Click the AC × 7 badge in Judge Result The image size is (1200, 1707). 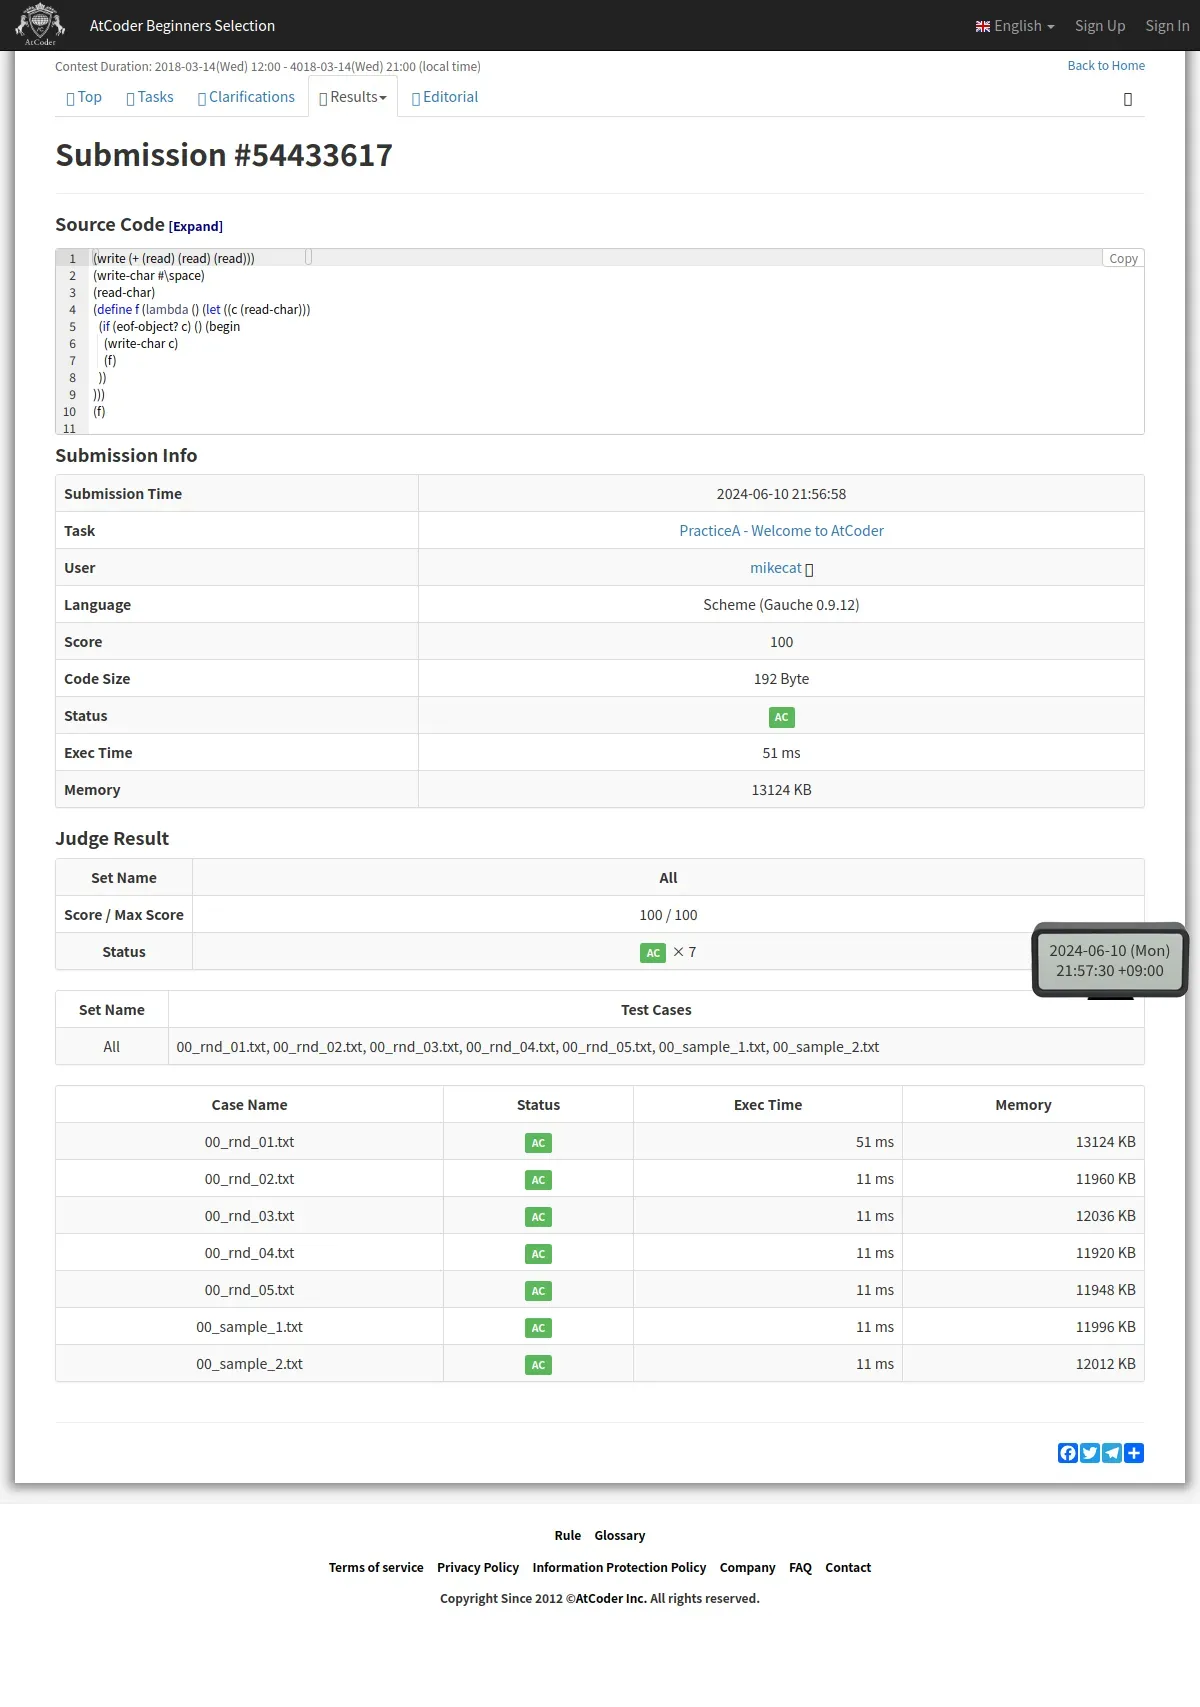(x=653, y=953)
